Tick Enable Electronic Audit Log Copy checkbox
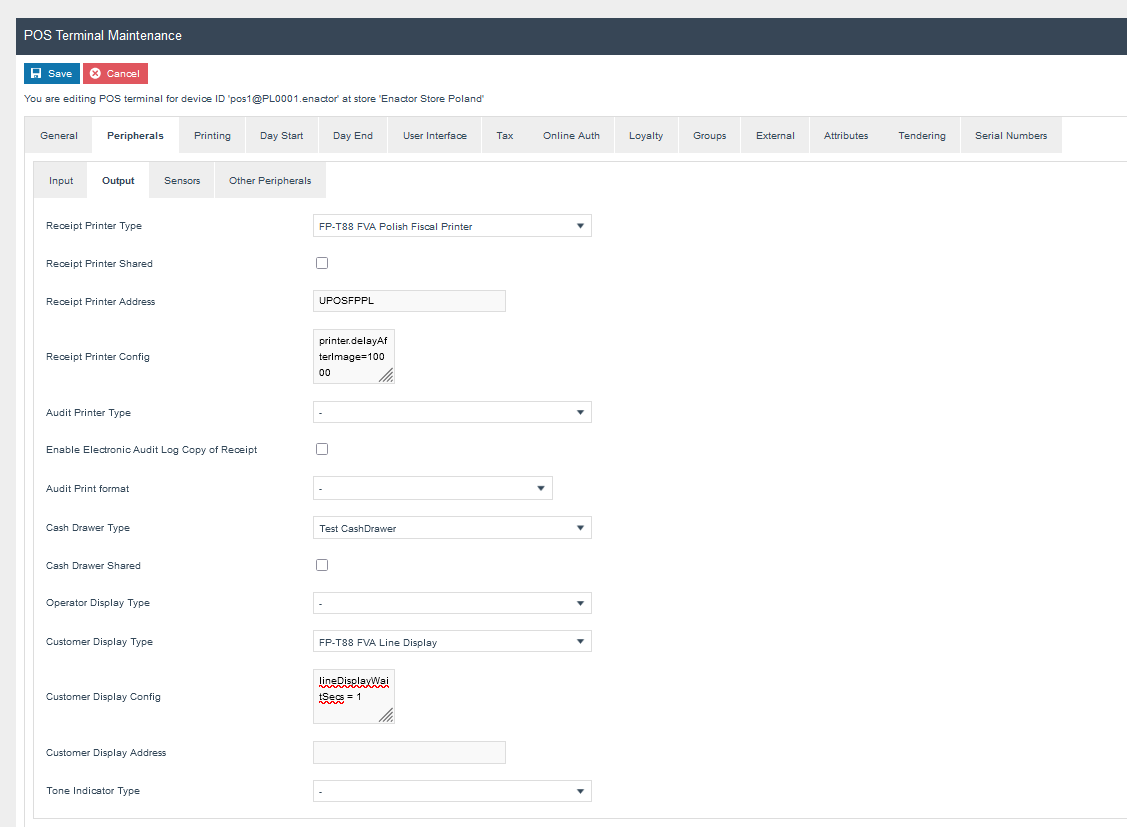1127x827 pixels. tap(322, 449)
